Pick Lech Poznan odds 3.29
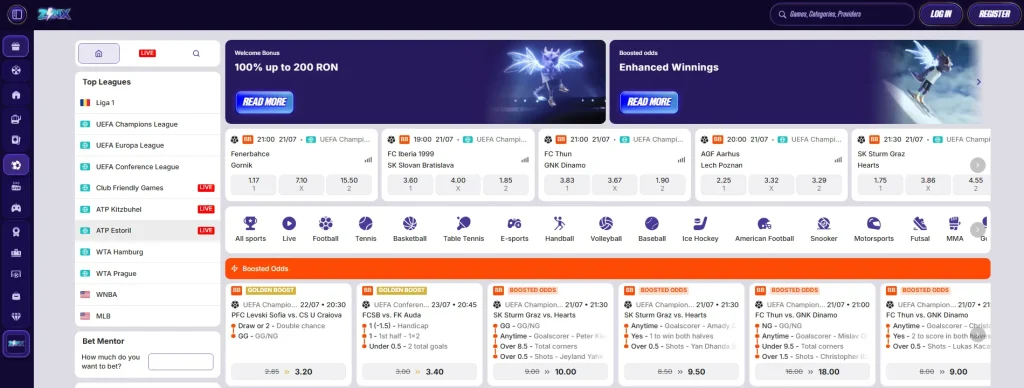This screenshot has height=388, width=1024. coord(819,184)
